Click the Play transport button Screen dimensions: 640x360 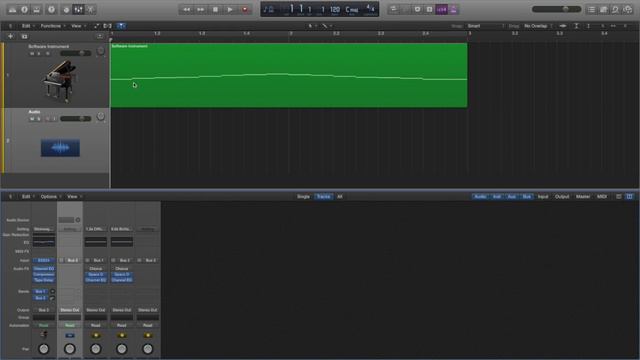click(230, 9)
